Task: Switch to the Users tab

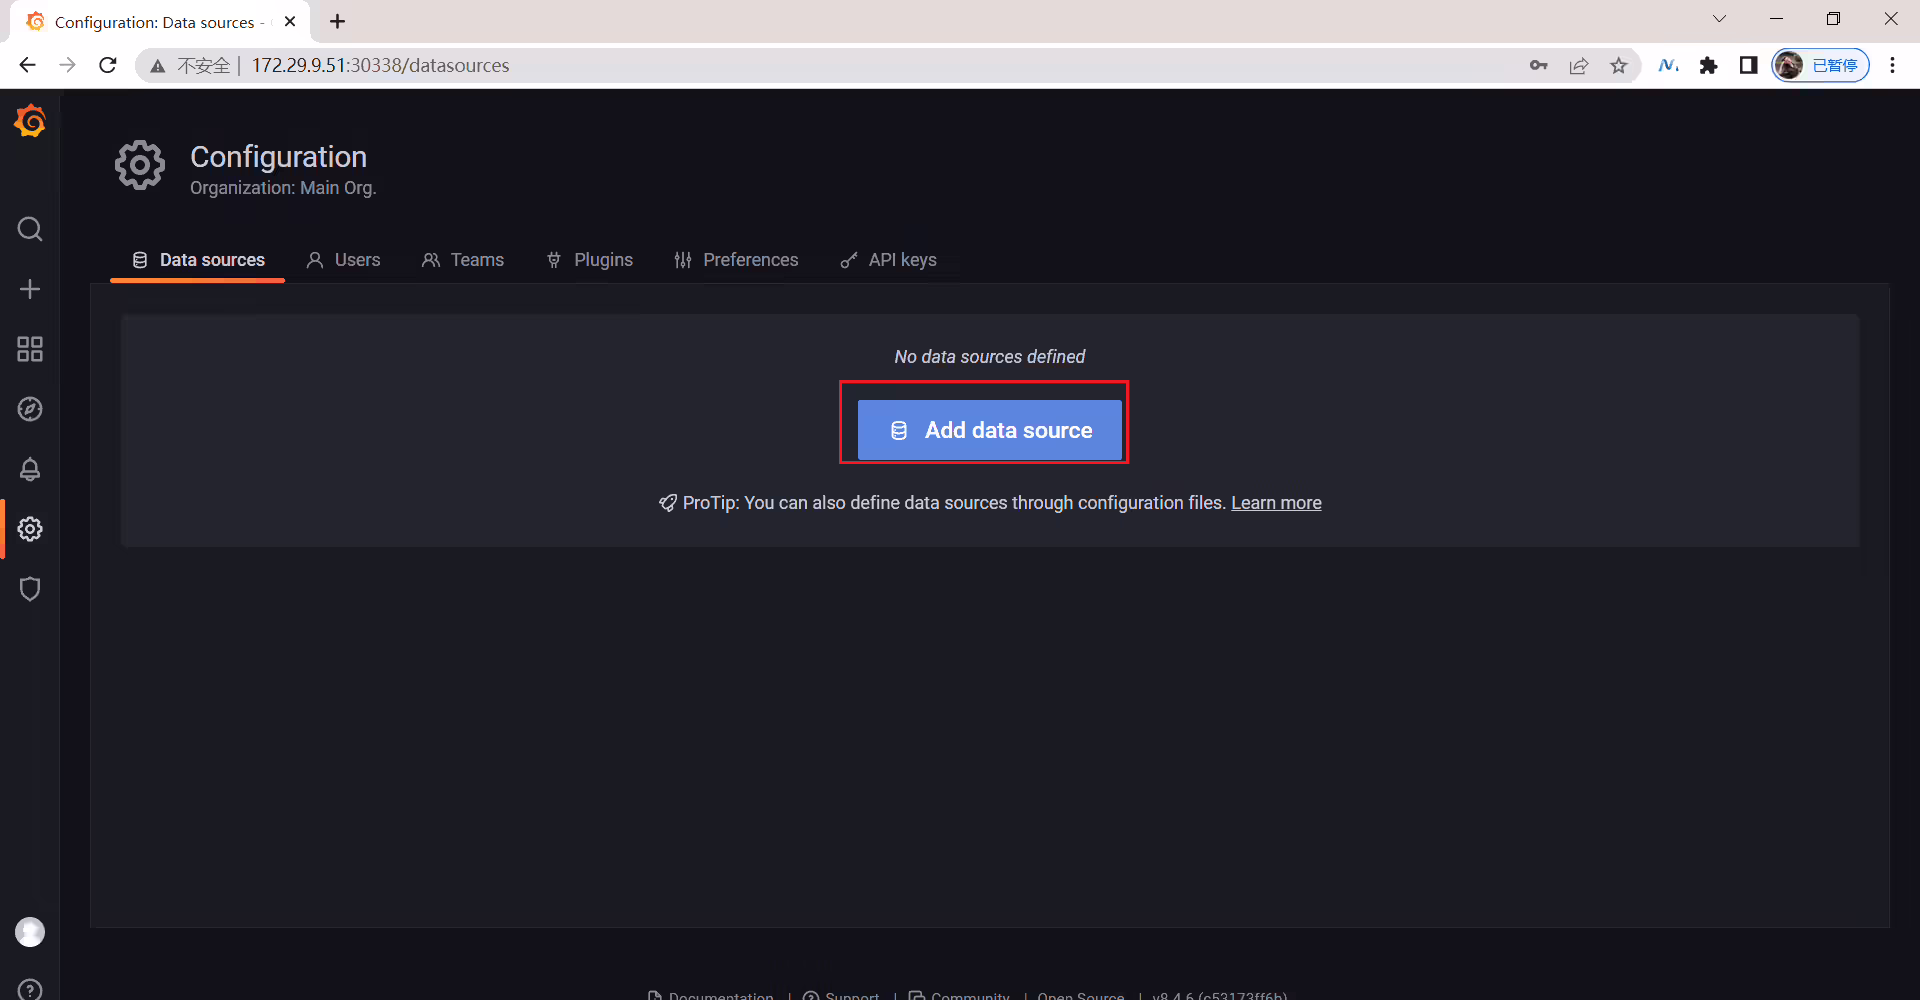Action: [x=343, y=260]
